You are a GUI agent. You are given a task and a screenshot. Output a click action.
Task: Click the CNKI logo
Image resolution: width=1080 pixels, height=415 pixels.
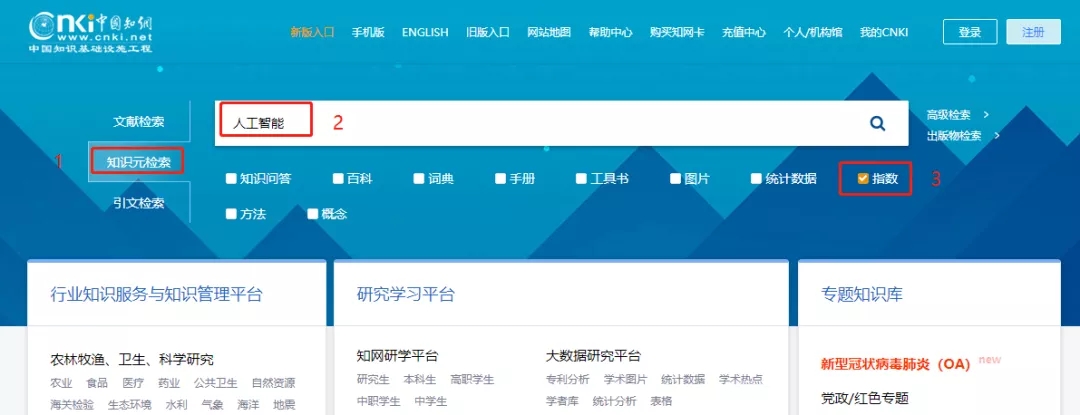point(91,32)
